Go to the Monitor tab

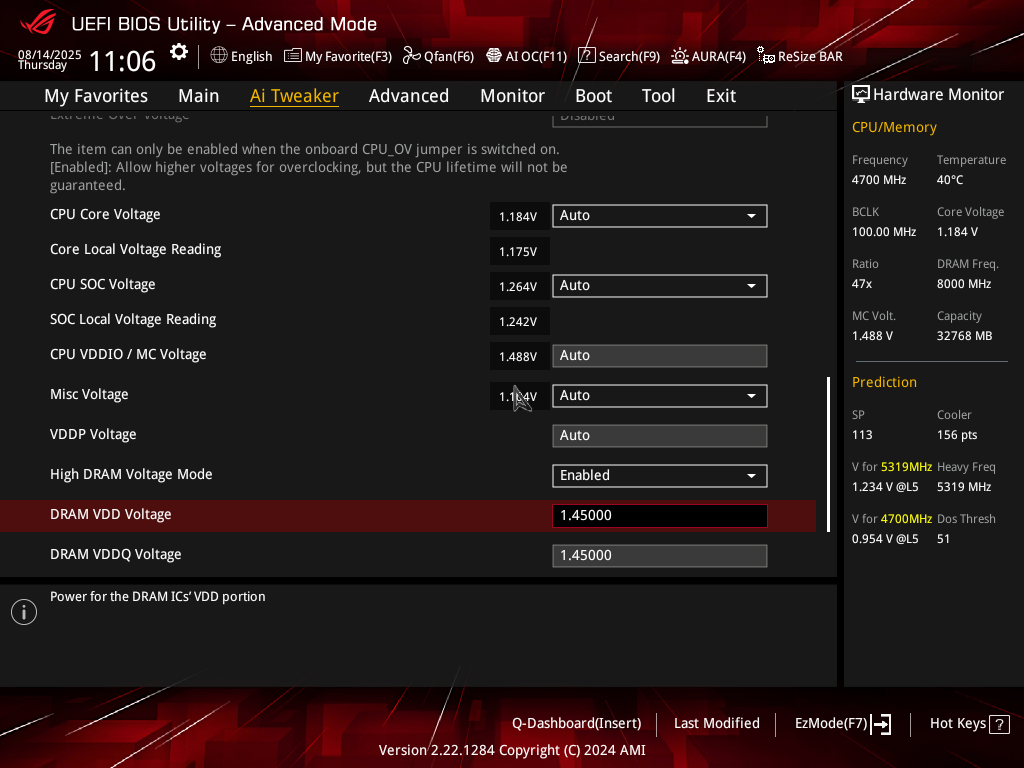pos(513,96)
